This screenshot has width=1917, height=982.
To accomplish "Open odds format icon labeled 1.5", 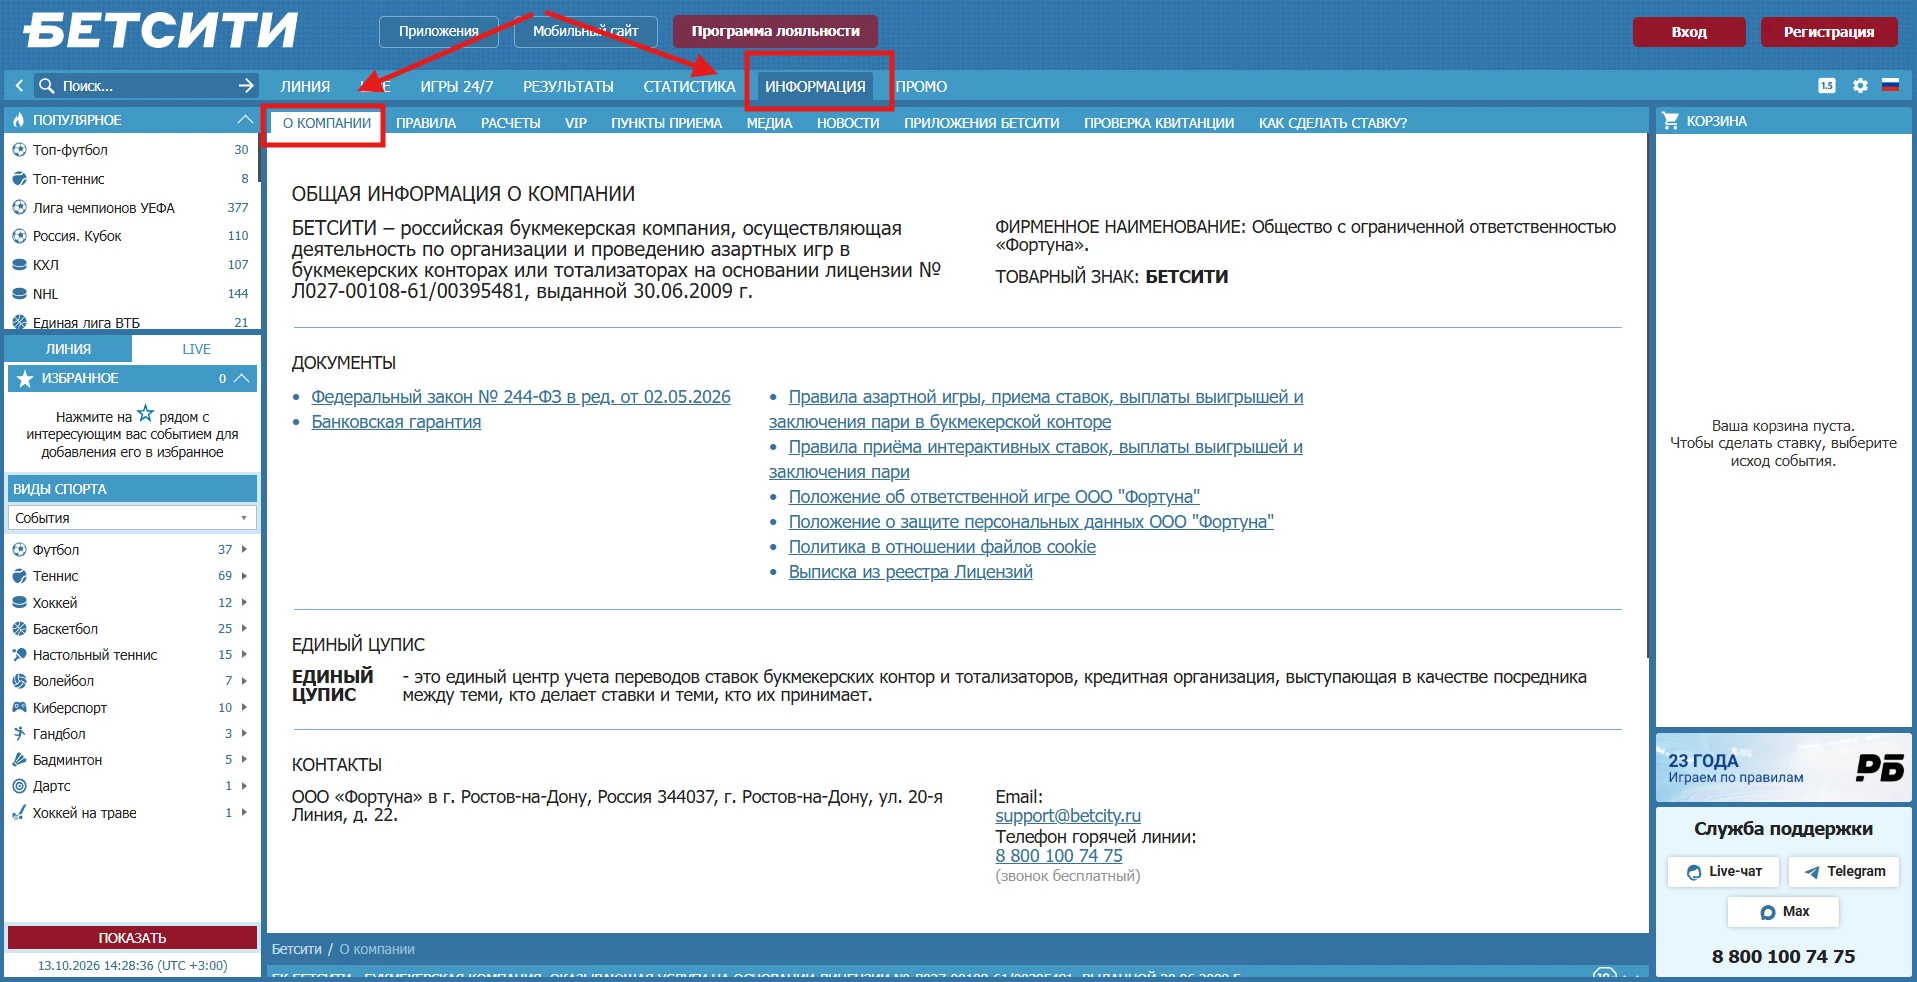I will [x=1827, y=86].
